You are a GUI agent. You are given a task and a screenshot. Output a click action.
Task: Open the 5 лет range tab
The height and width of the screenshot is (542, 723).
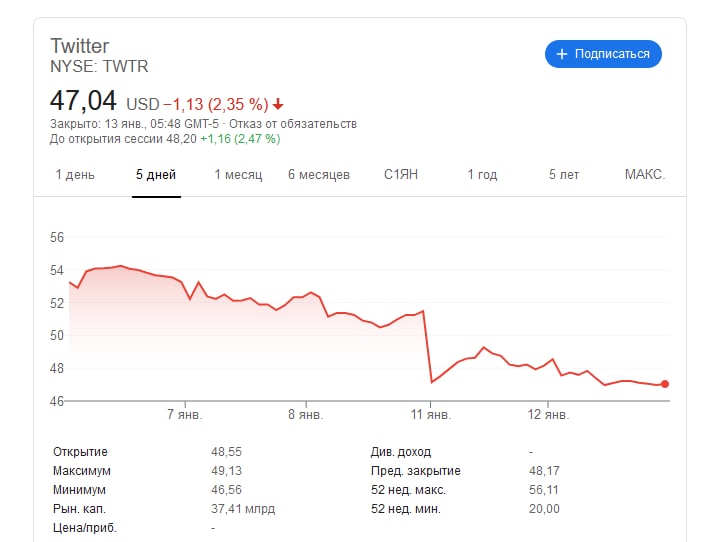(564, 175)
